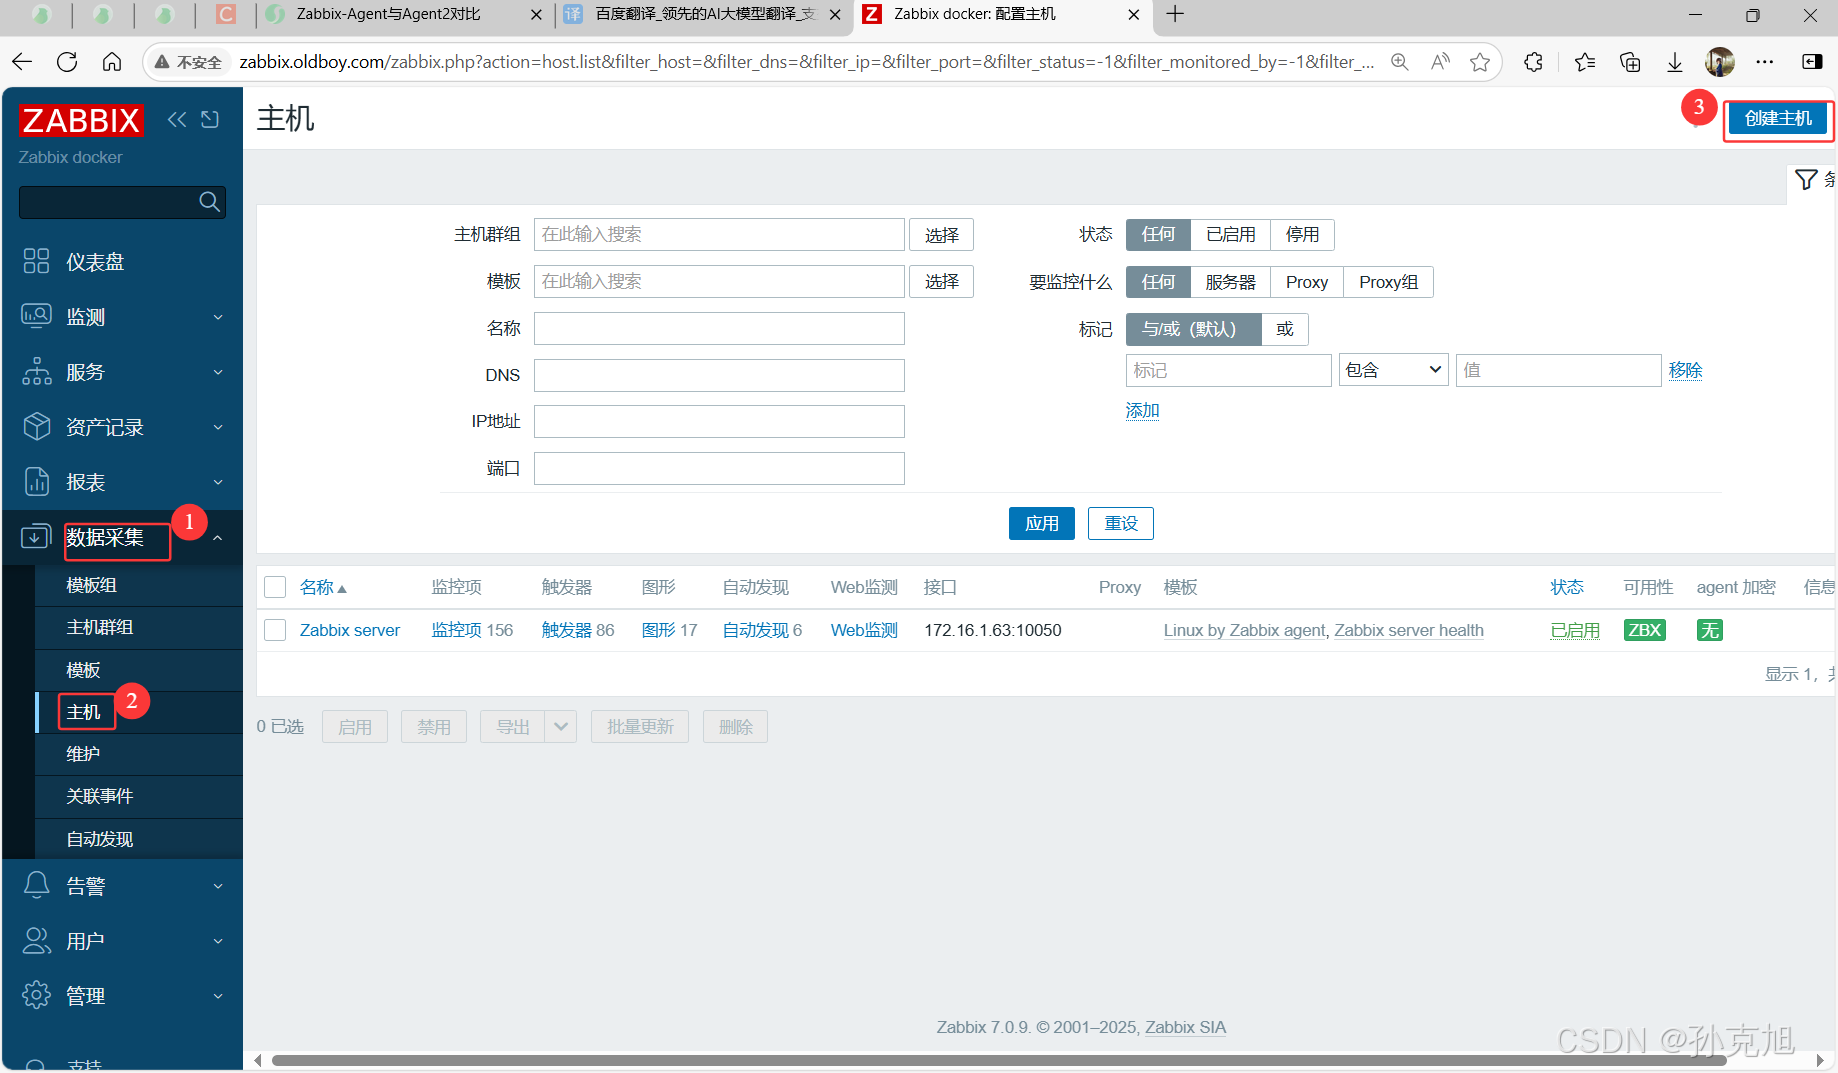Viewport: 1838px width, 1073px height.
Task: Open the 维护 submenu item
Action: pos(139,754)
